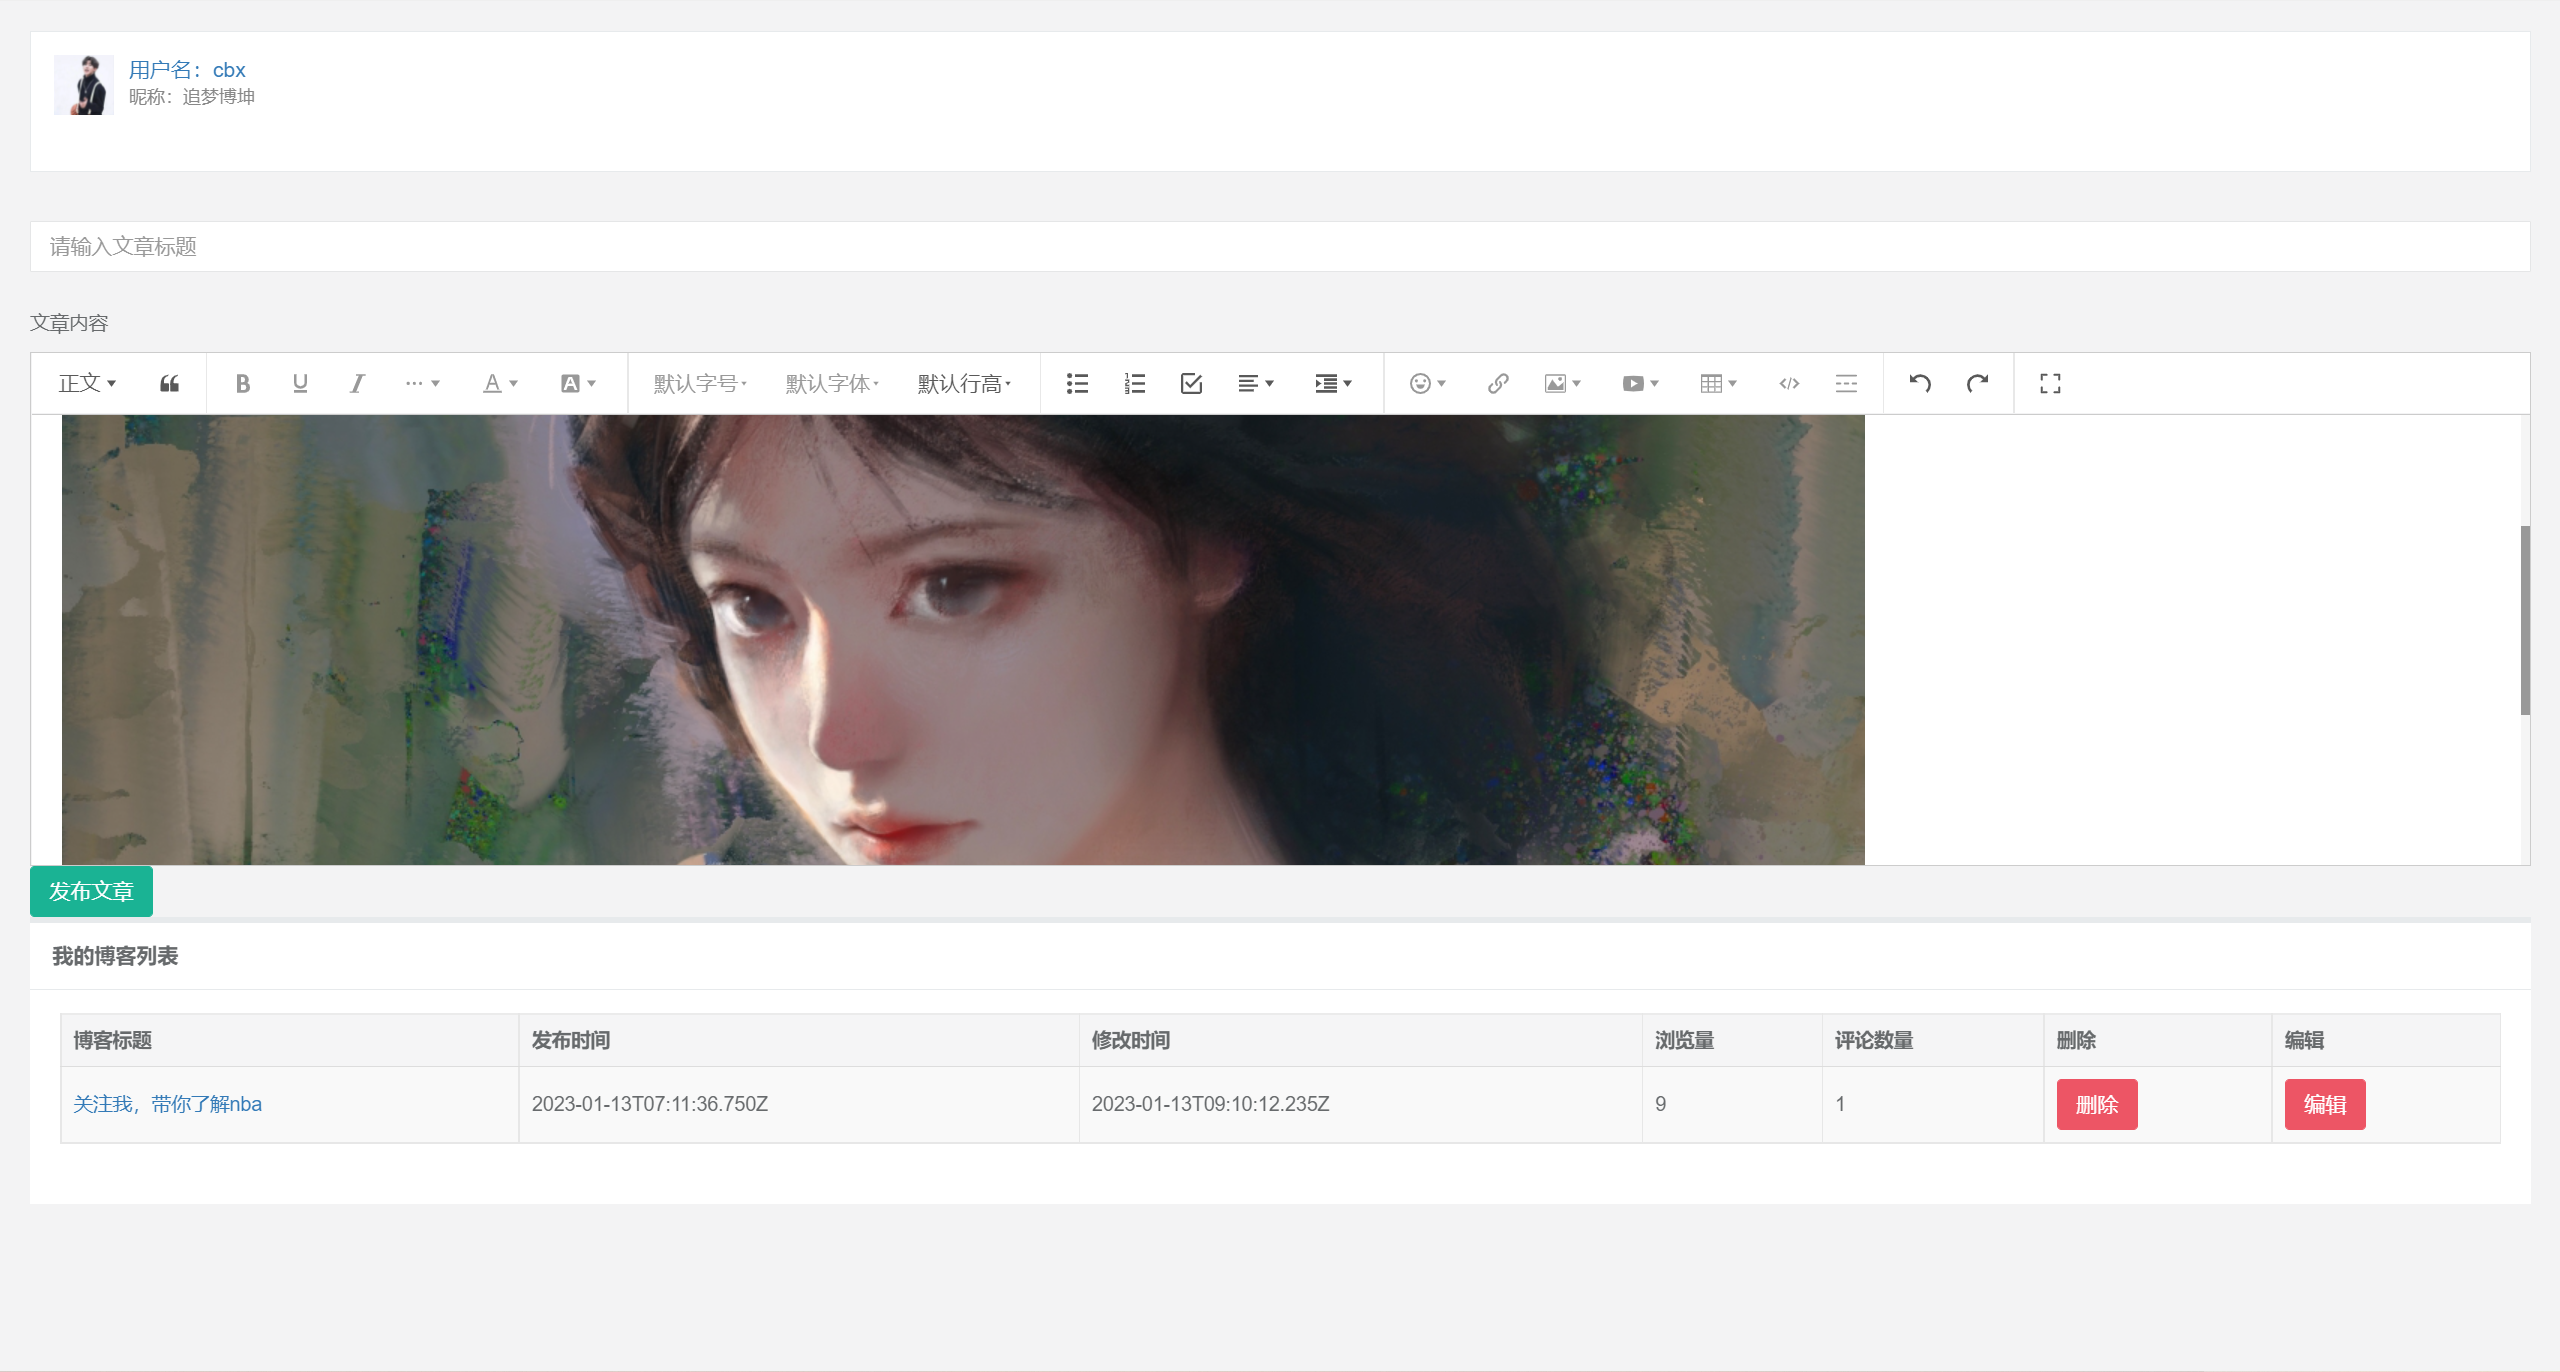Open the 默认字号 font size dropdown
The image size is (2560, 1372).
coord(700,384)
